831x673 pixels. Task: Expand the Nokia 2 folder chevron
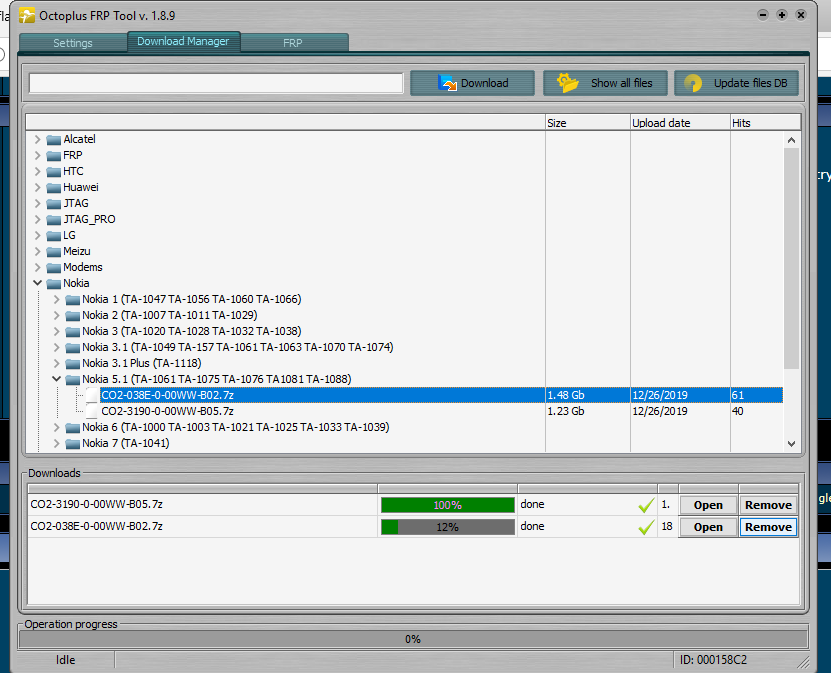click(56, 315)
